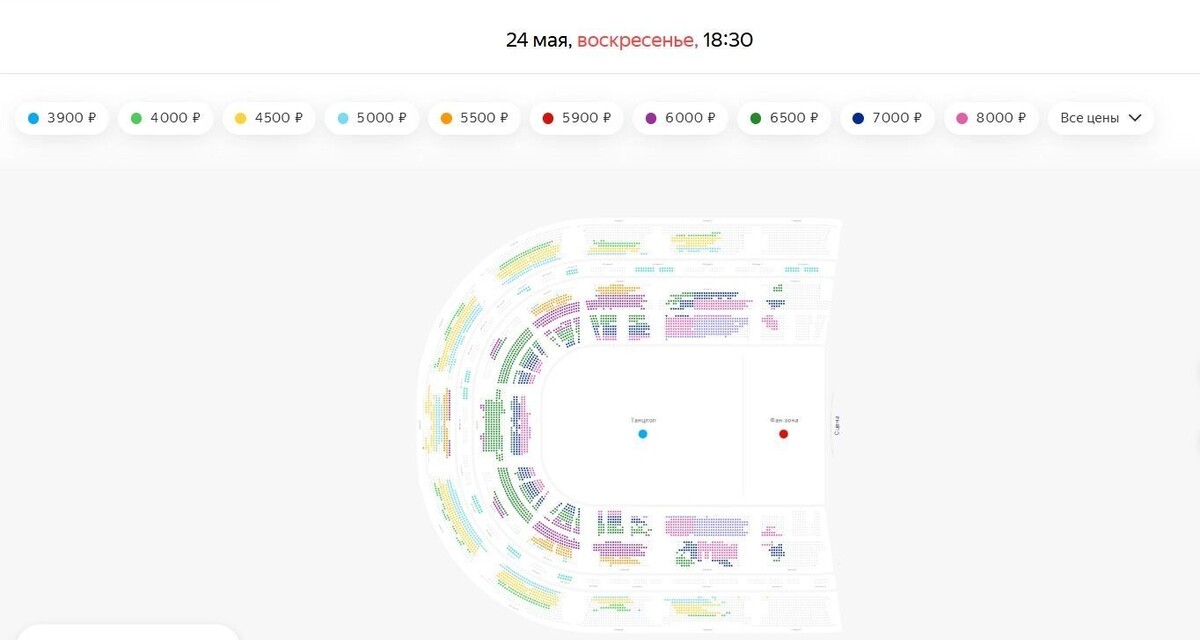Toggle the 4000 ₽ price filter
This screenshot has width=1200, height=640.
(164, 117)
